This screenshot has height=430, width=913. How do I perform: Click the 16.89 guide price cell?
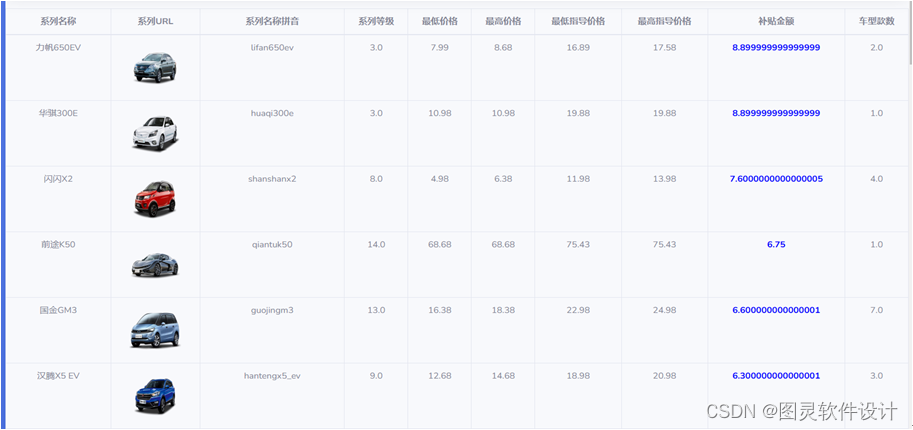578,48
